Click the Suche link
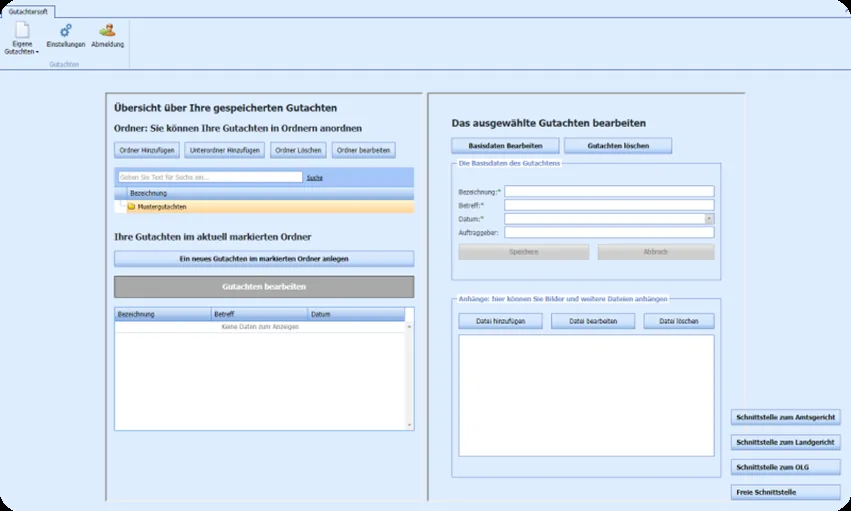 pyautogui.click(x=315, y=178)
